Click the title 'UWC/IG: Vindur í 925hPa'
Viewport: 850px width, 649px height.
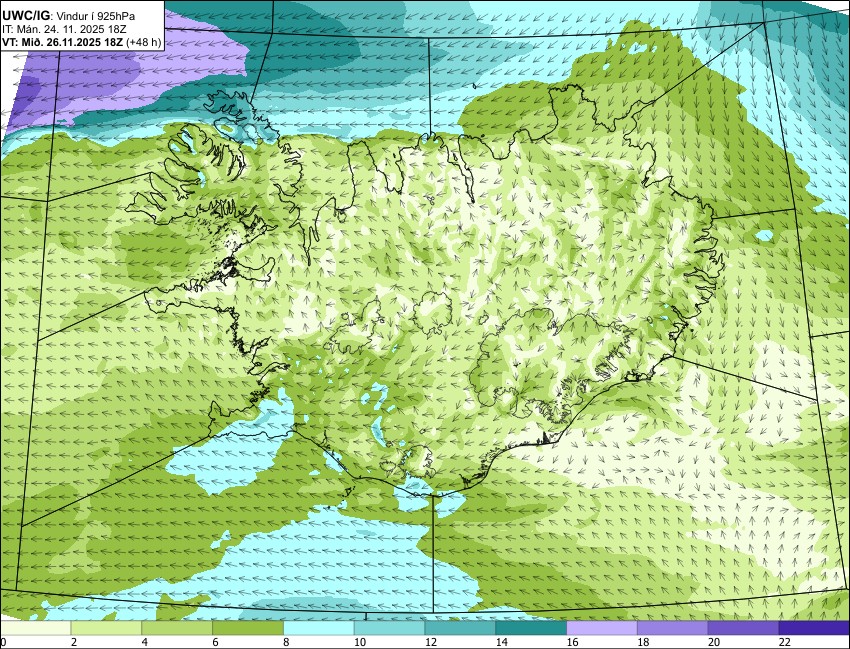point(68,16)
